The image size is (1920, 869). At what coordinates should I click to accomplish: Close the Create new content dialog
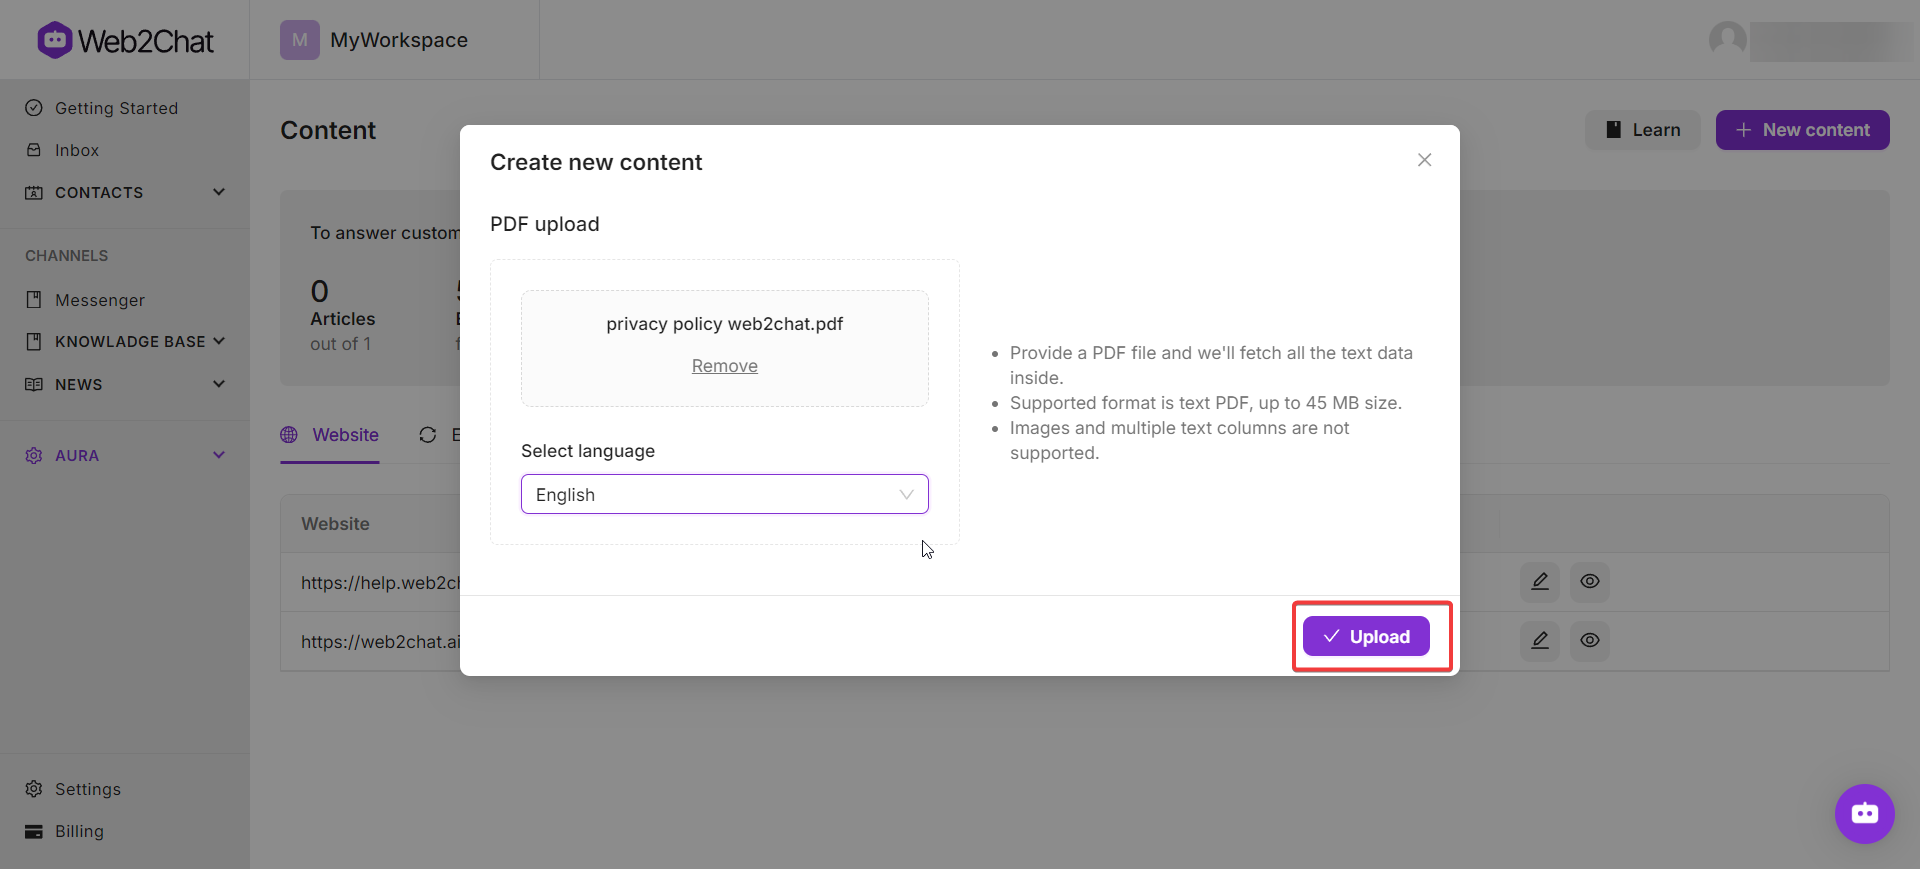1425,160
